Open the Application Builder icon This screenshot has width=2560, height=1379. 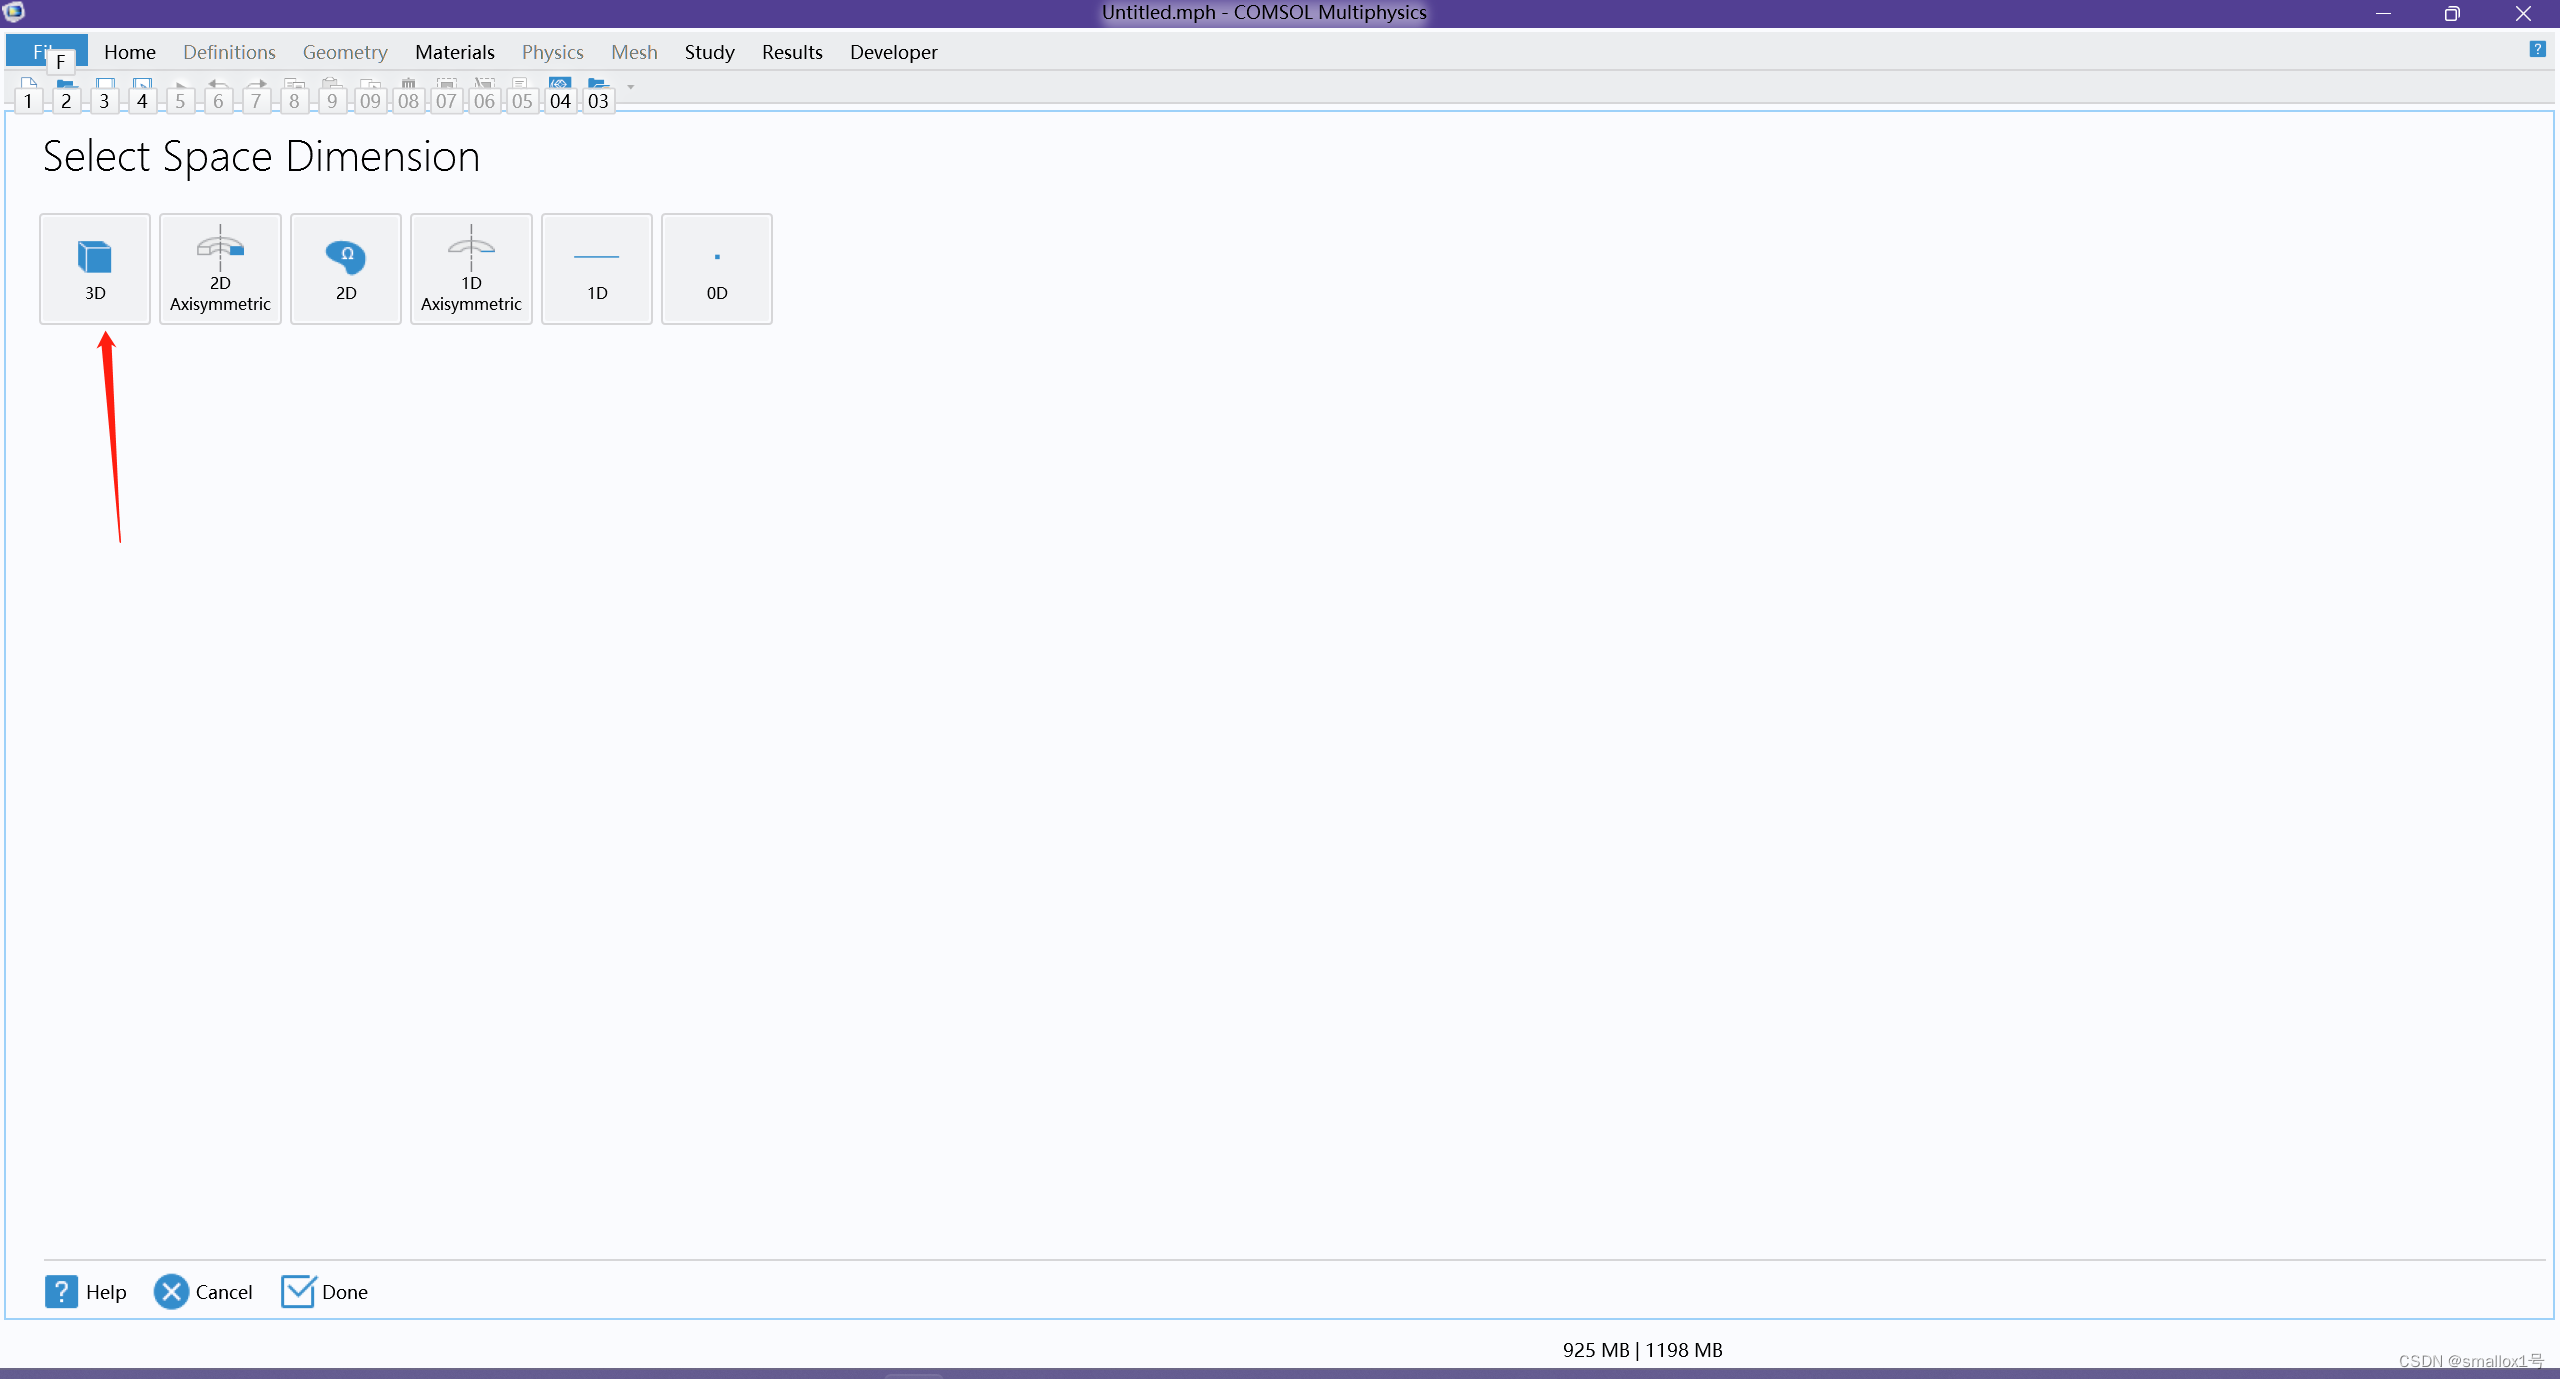click(560, 83)
